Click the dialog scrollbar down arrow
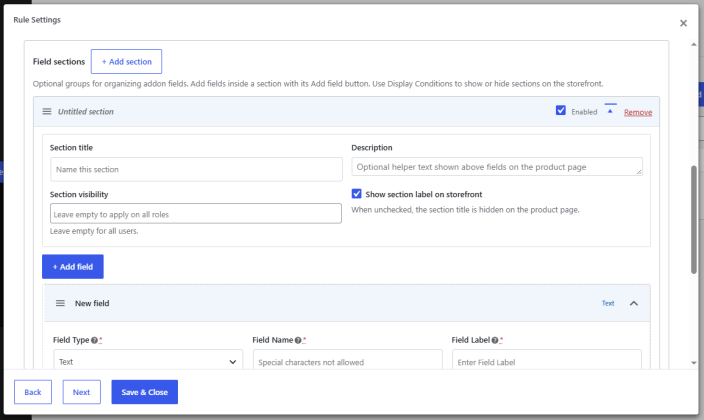Screen dimensions: 704x420 (694, 363)
